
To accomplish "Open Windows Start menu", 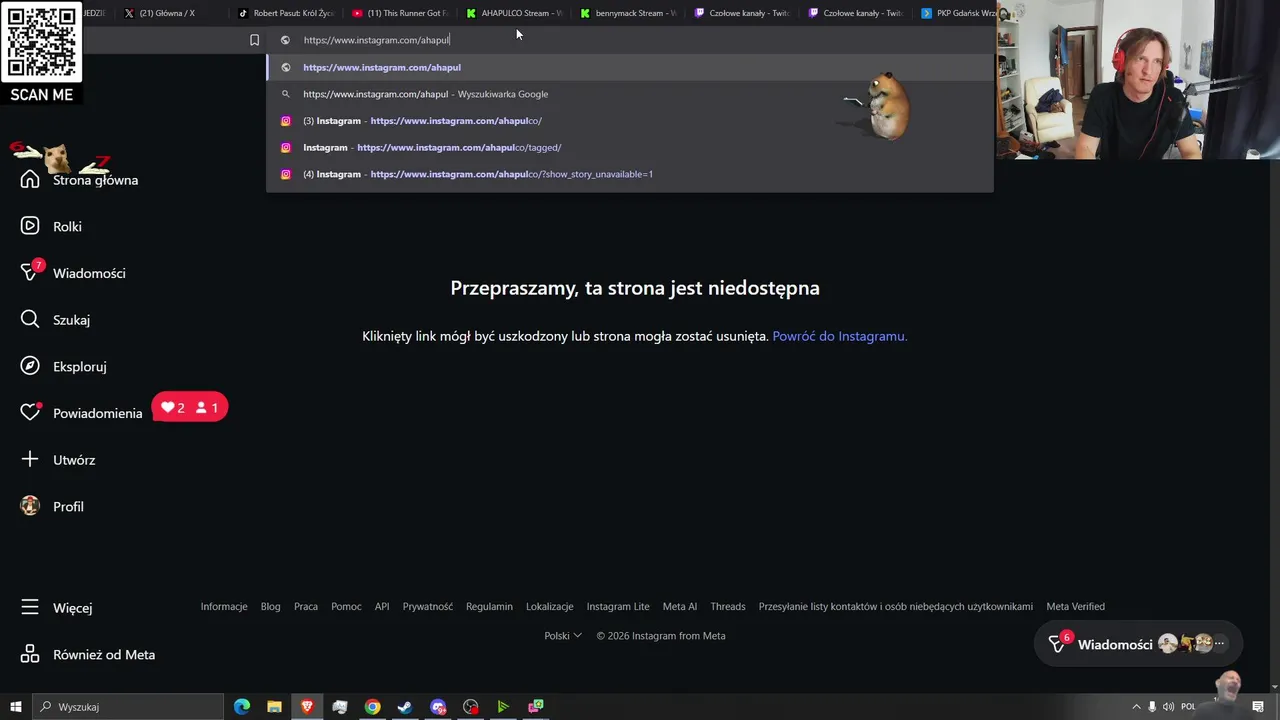I will click(x=16, y=707).
